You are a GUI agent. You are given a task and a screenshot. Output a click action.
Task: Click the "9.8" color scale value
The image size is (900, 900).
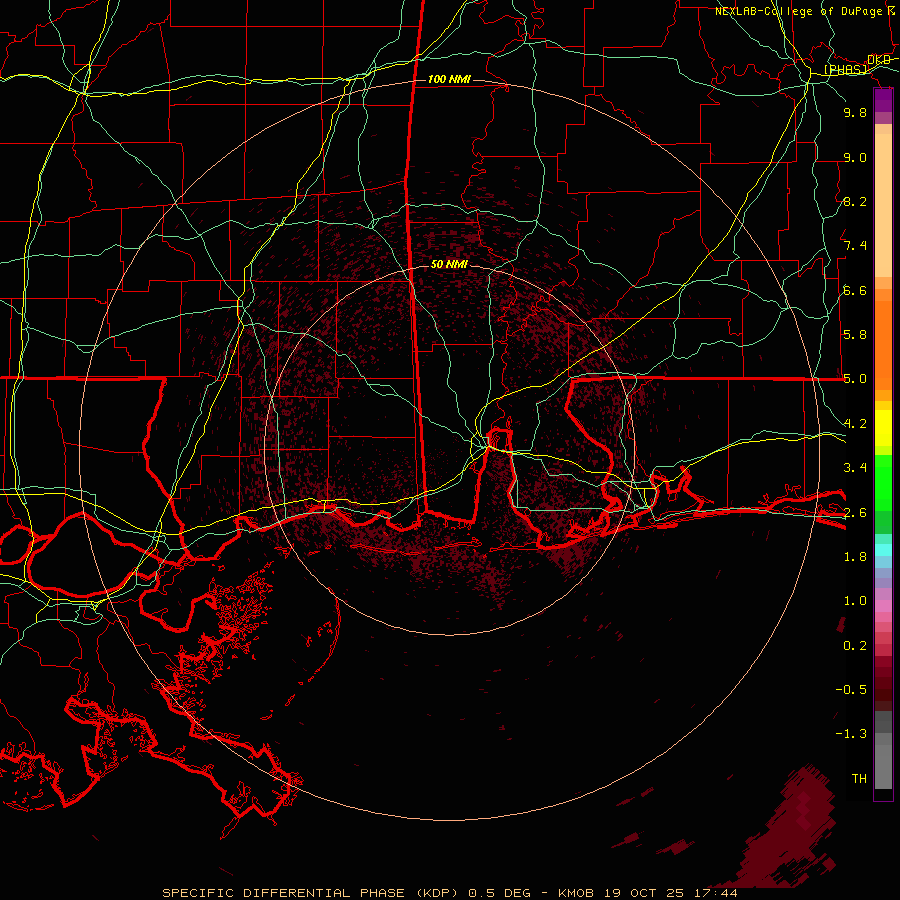[x=855, y=112]
